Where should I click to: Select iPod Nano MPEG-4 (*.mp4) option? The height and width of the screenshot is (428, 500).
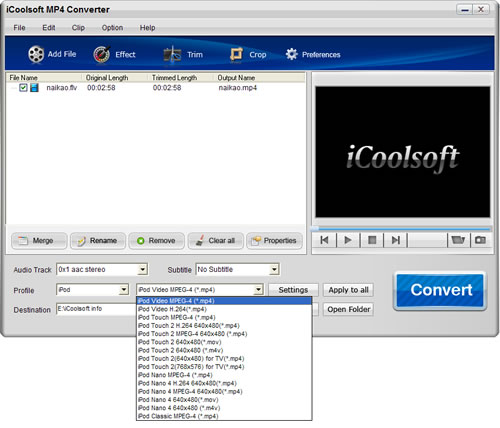coord(224,375)
